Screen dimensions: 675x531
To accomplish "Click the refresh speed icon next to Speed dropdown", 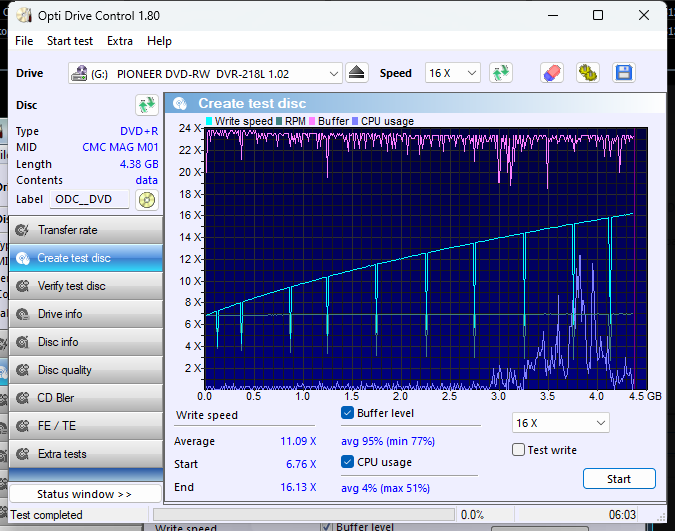I will tap(501, 73).
